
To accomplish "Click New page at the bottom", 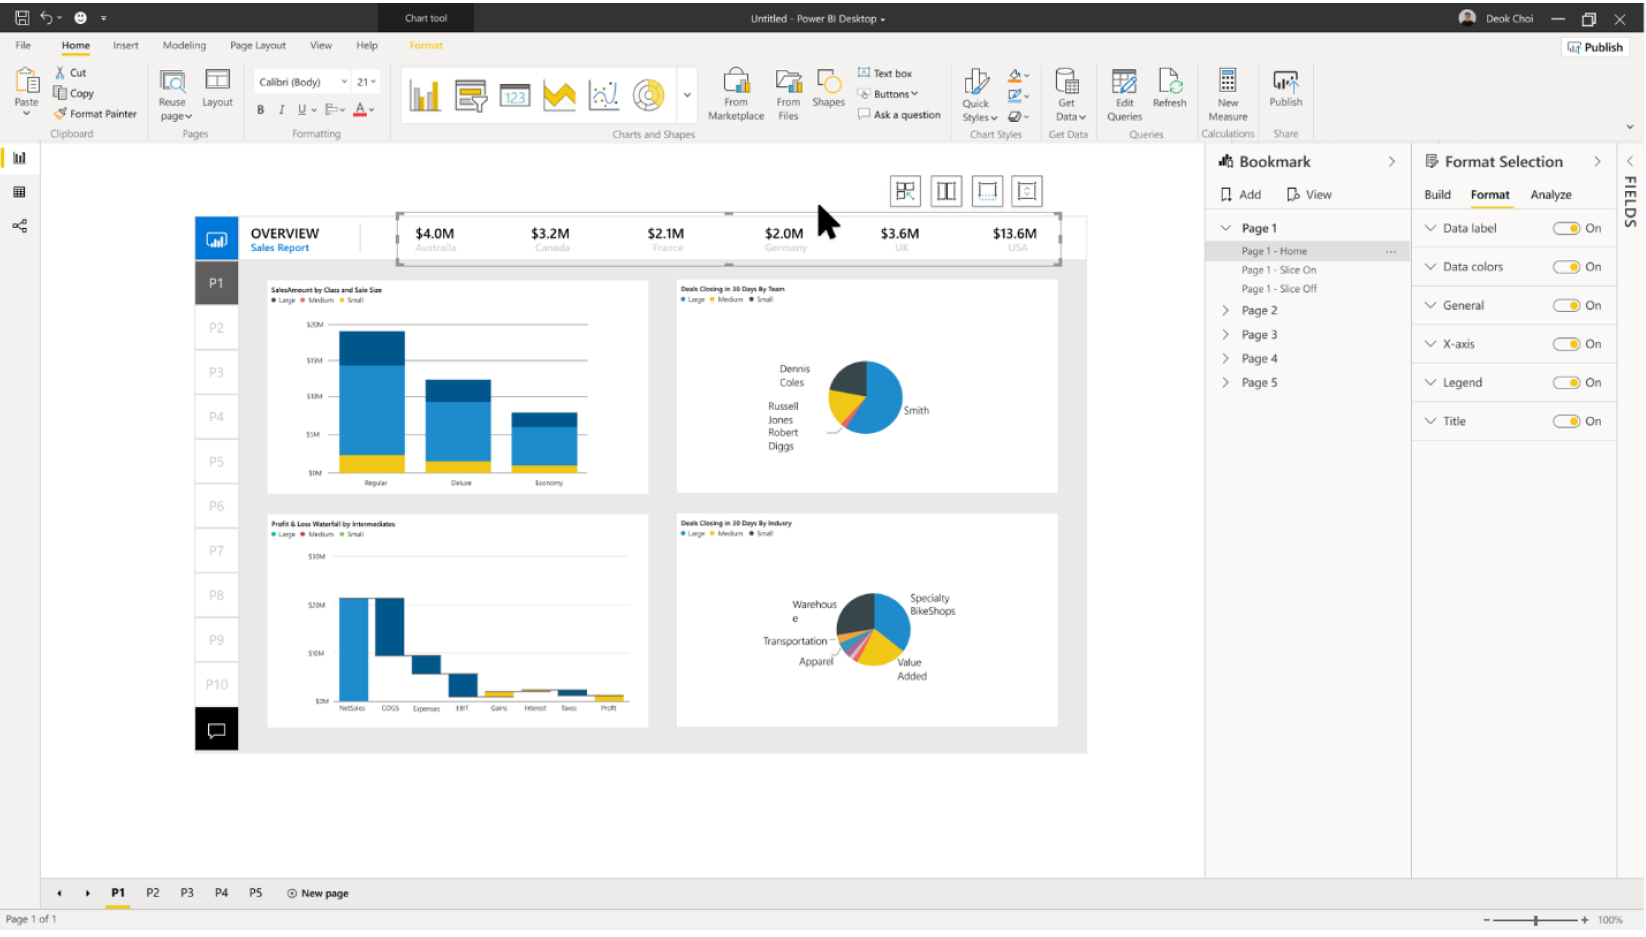I will [318, 894].
